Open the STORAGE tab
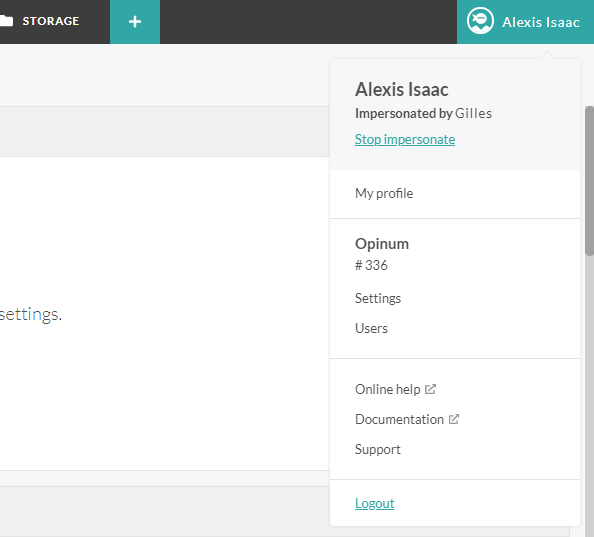Screen dimensions: 594x537 click(x=51, y=21)
